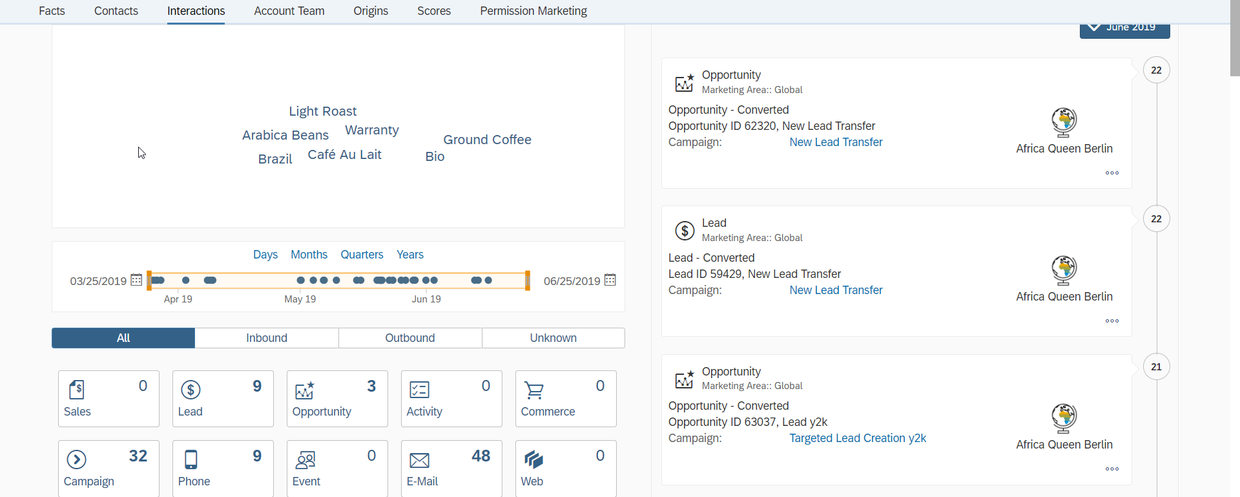Open the Permission Marketing tab
The height and width of the screenshot is (497, 1240).
pyautogui.click(x=533, y=11)
